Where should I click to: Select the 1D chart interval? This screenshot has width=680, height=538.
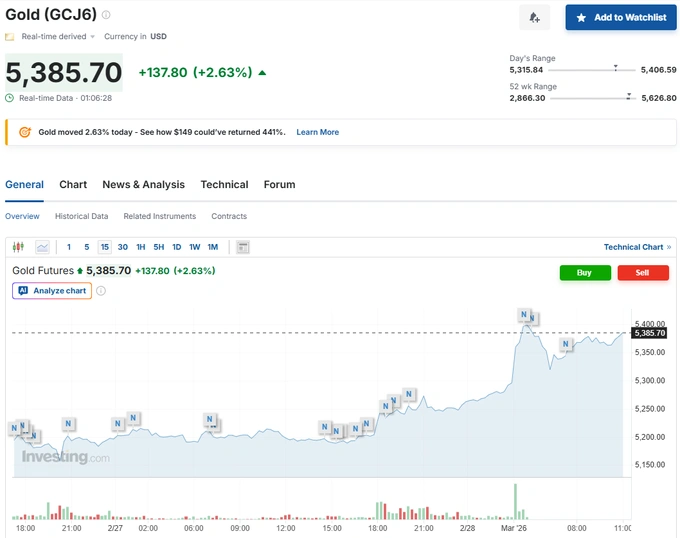(176, 247)
